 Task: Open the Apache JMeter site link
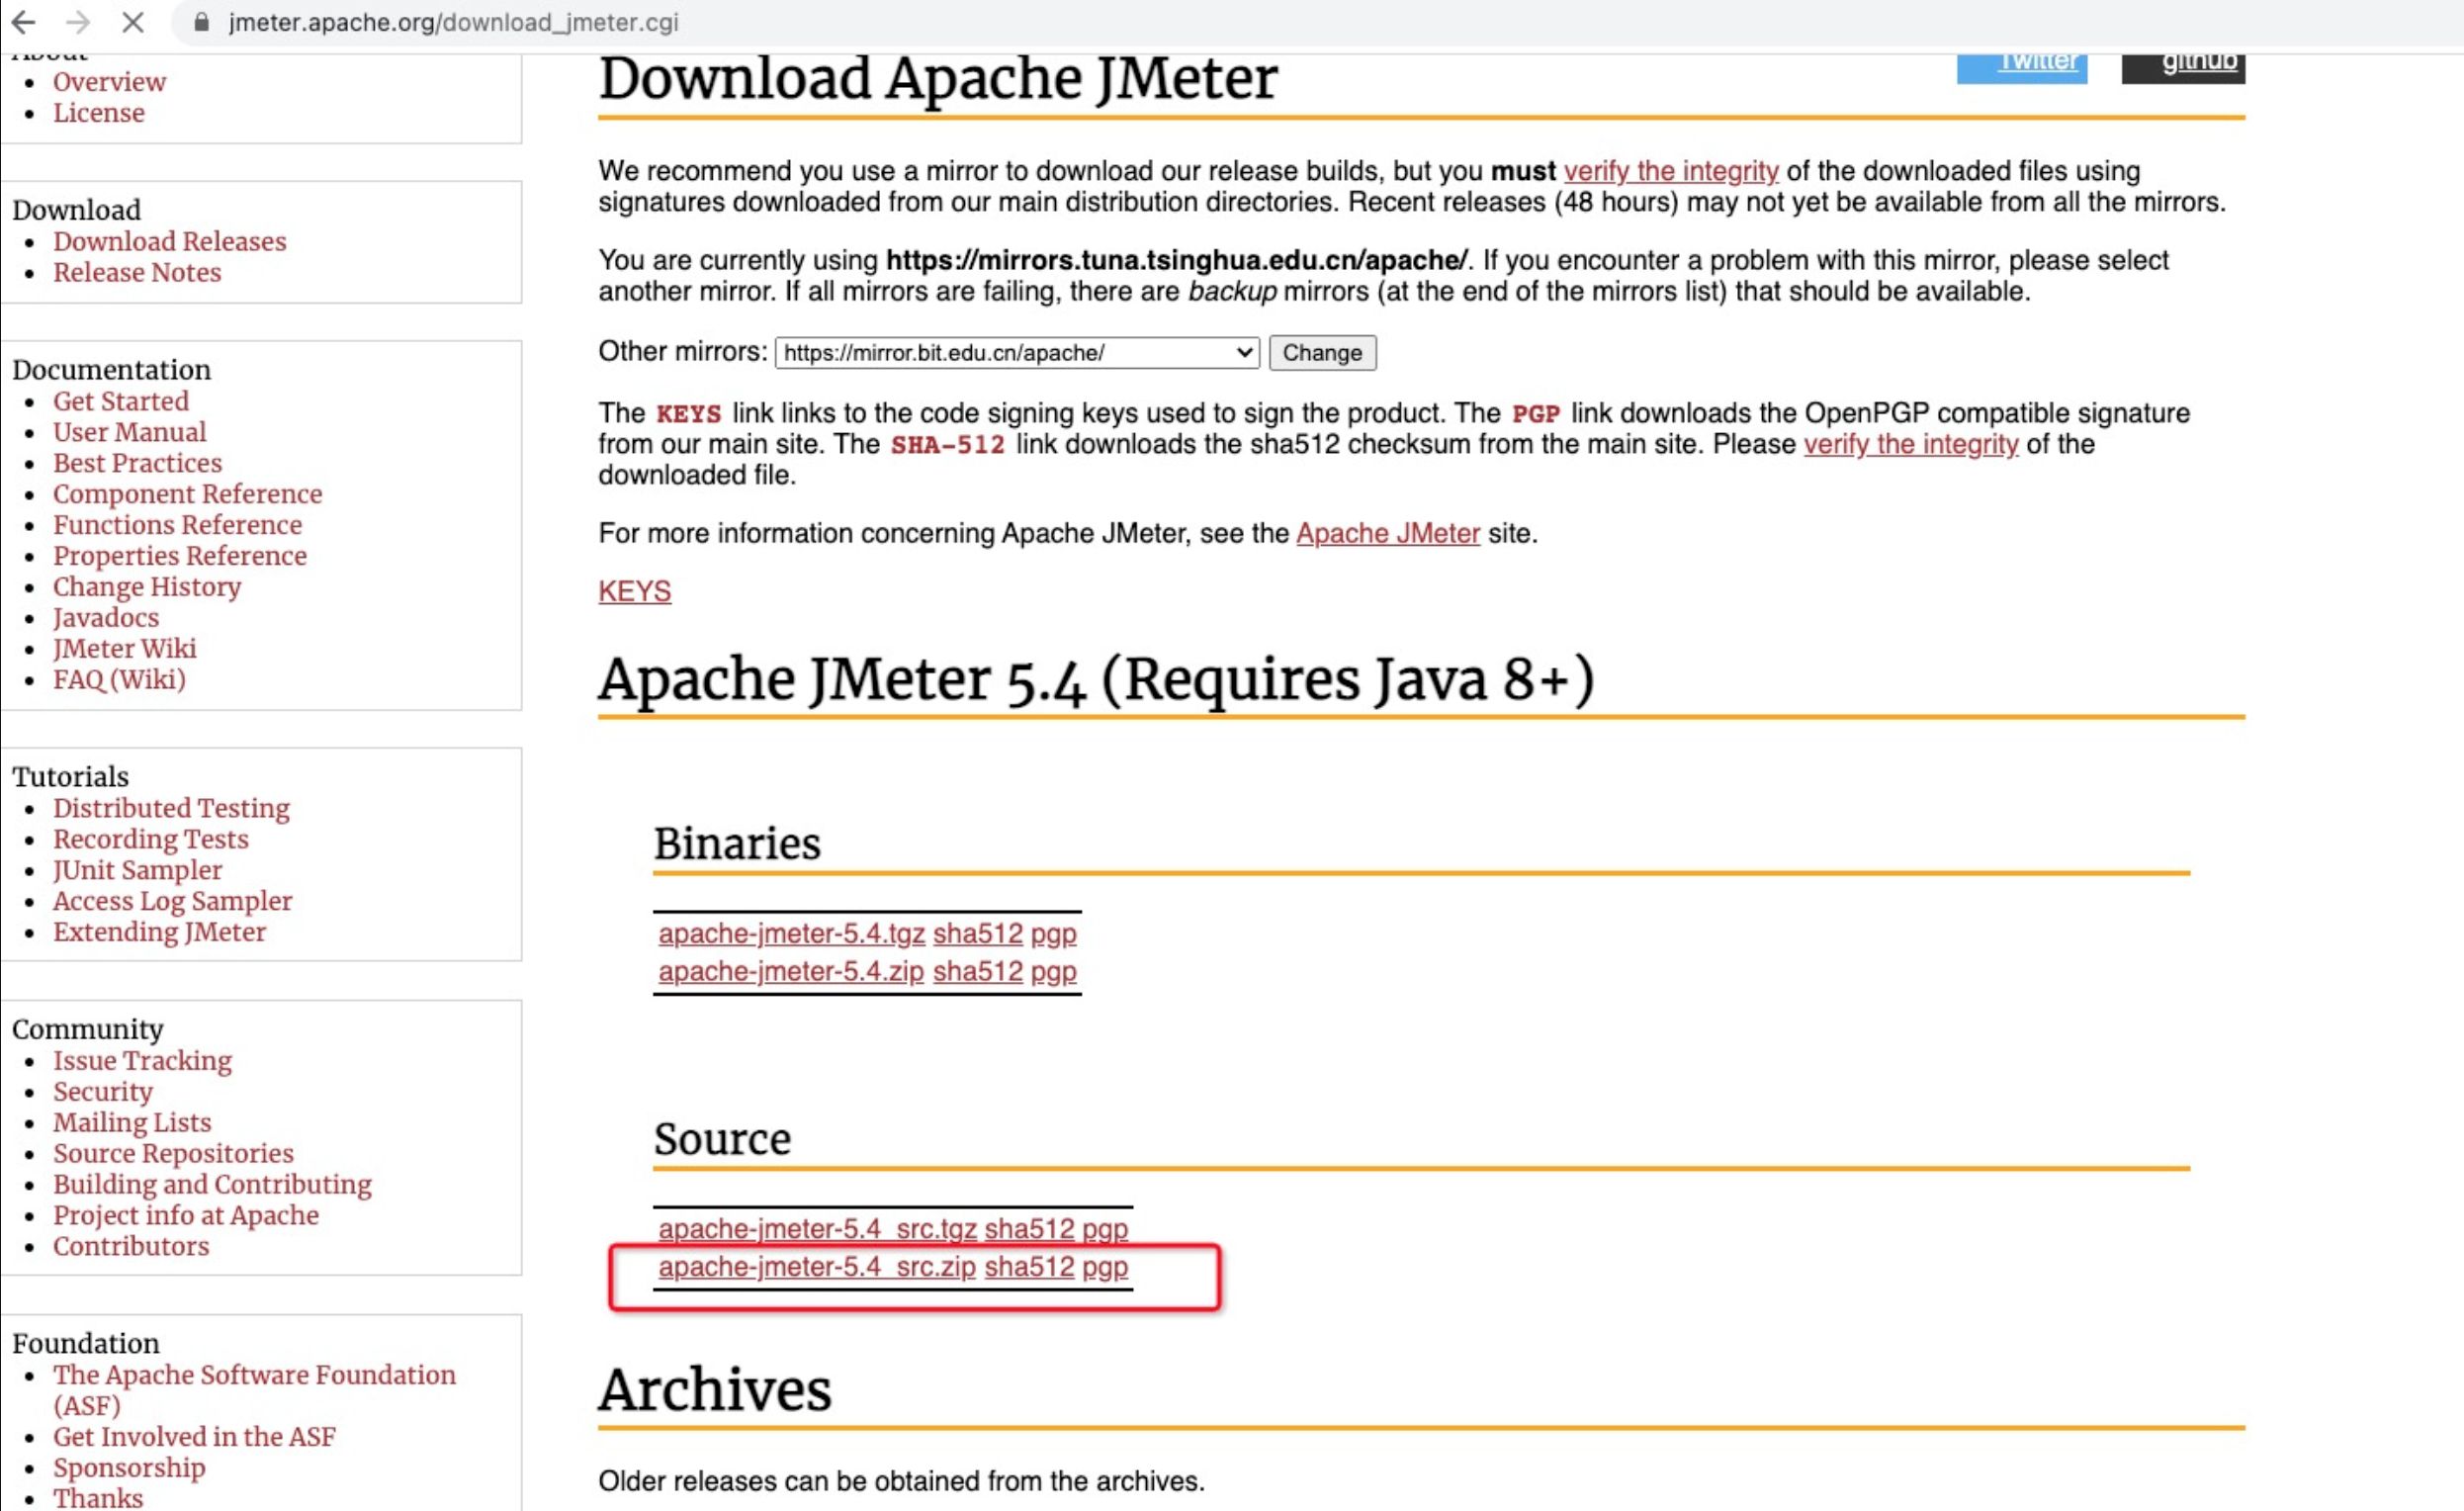pyautogui.click(x=1388, y=534)
